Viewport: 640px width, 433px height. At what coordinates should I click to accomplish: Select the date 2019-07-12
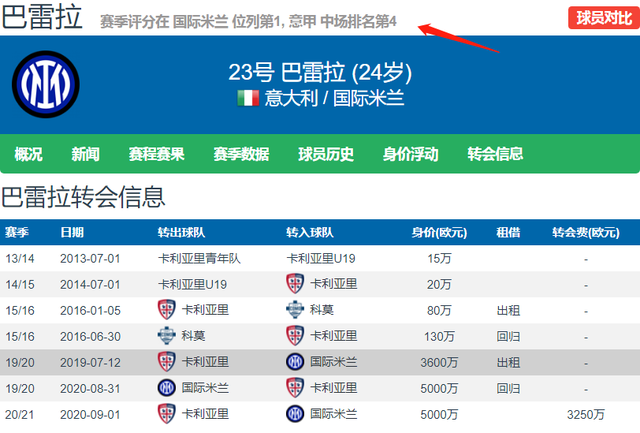point(90,363)
